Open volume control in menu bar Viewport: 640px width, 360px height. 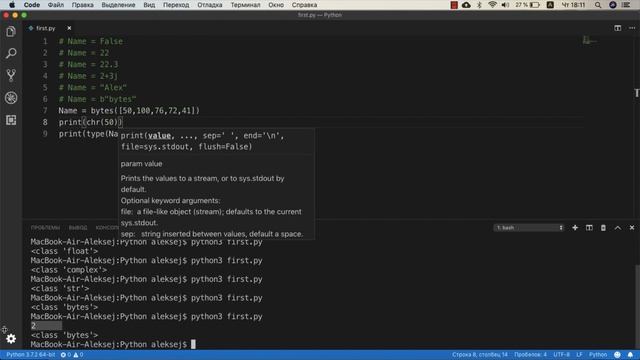coord(505,5)
